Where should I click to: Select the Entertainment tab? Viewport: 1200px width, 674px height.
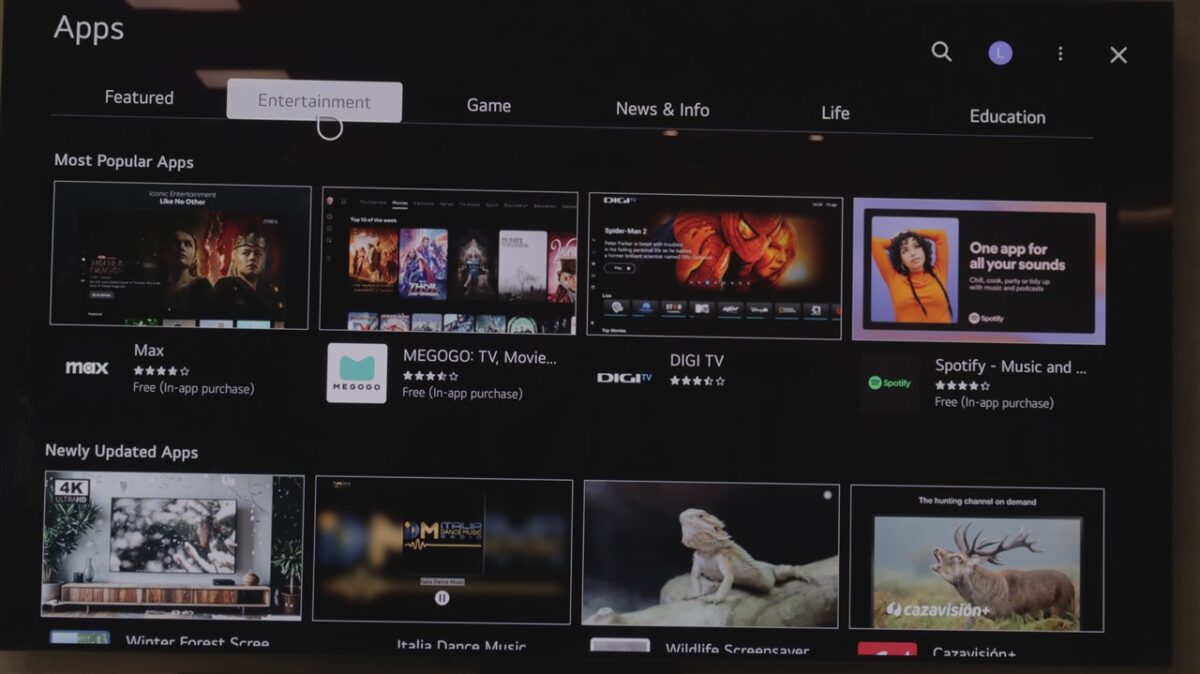click(x=314, y=101)
